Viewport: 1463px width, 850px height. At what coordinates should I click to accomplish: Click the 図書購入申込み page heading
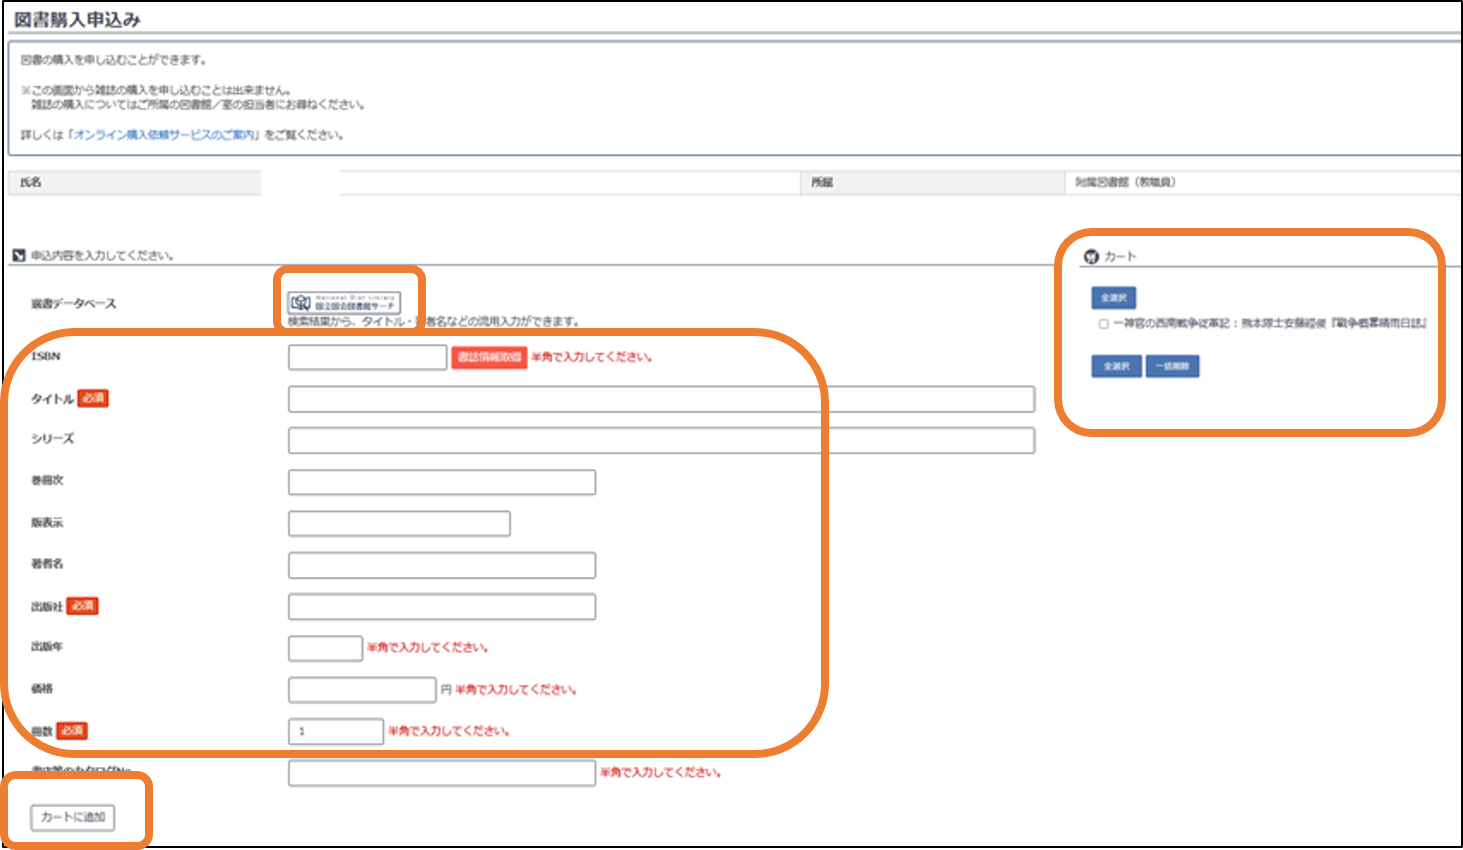[x=77, y=19]
